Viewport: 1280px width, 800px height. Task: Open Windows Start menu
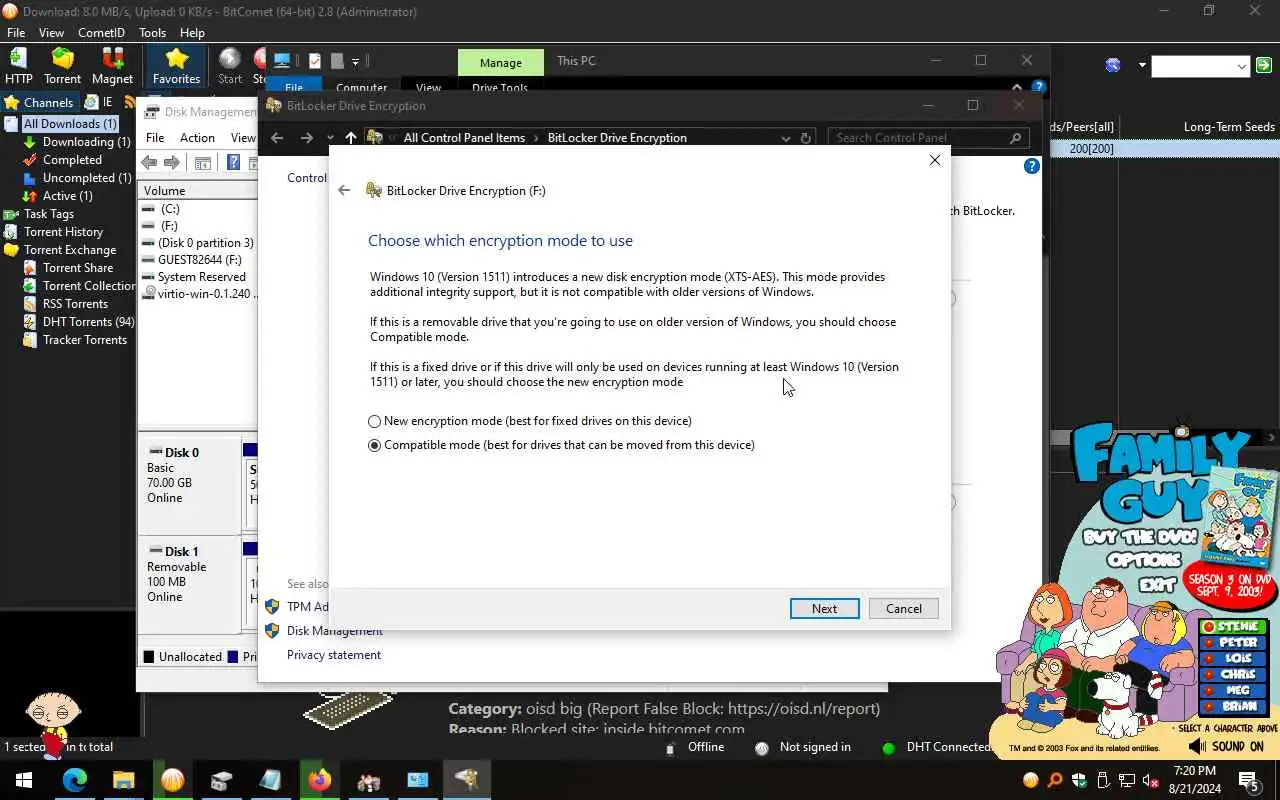pos(23,780)
